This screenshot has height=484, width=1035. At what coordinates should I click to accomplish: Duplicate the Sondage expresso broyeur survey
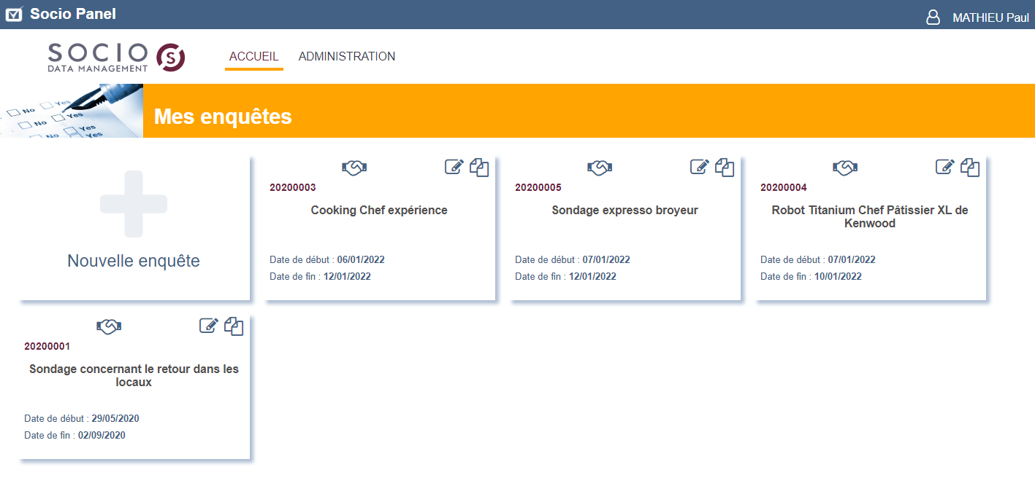coord(725,167)
